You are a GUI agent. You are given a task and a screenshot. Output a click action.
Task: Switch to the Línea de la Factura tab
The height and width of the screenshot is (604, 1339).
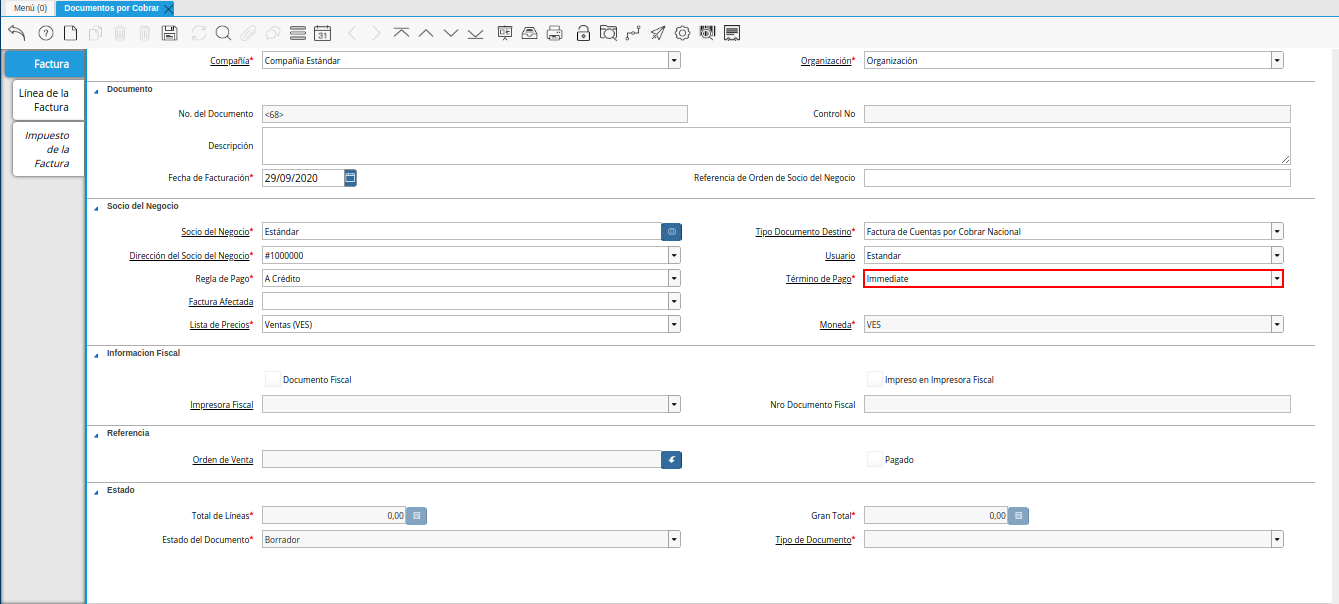(48, 100)
